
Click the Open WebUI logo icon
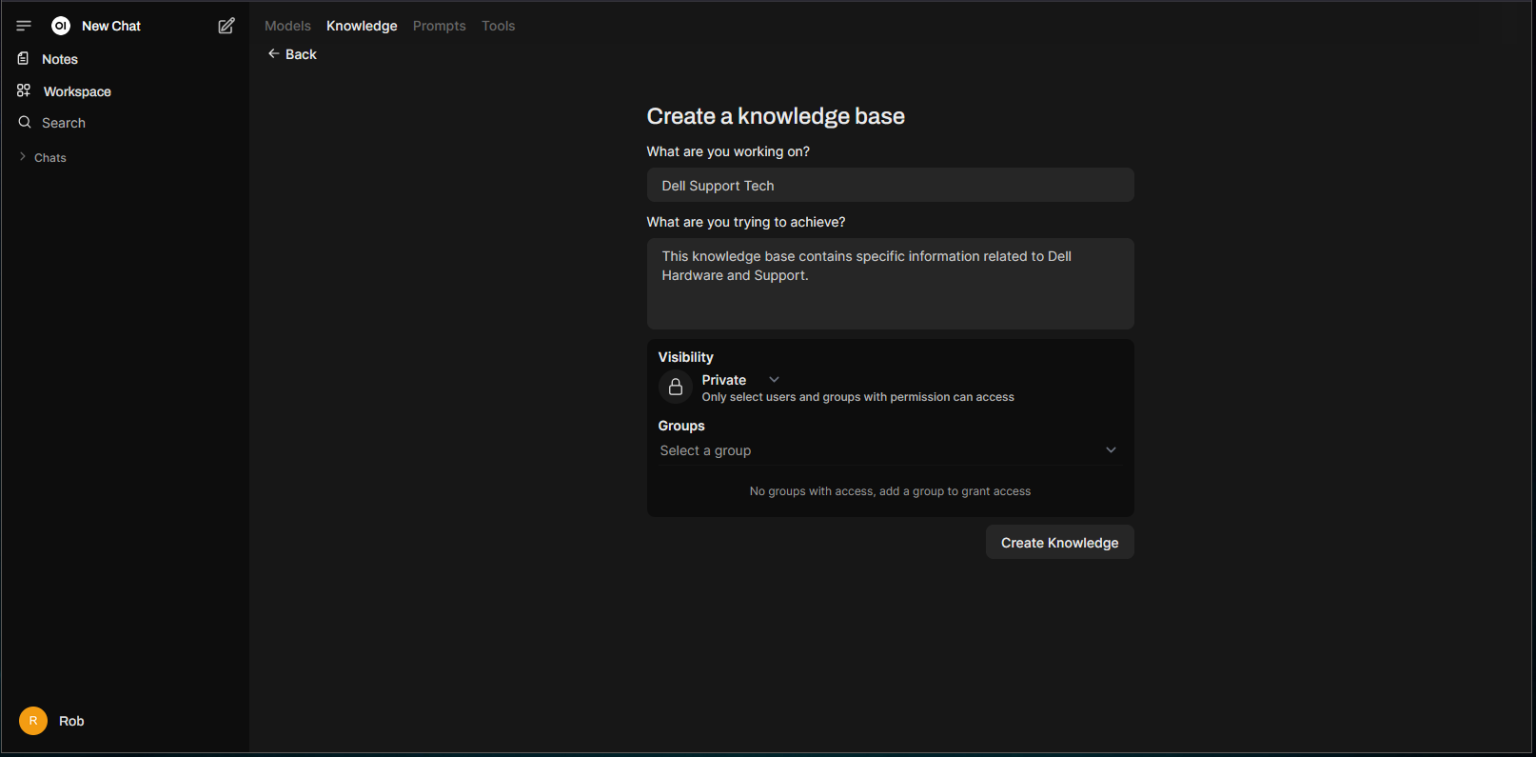pos(61,26)
